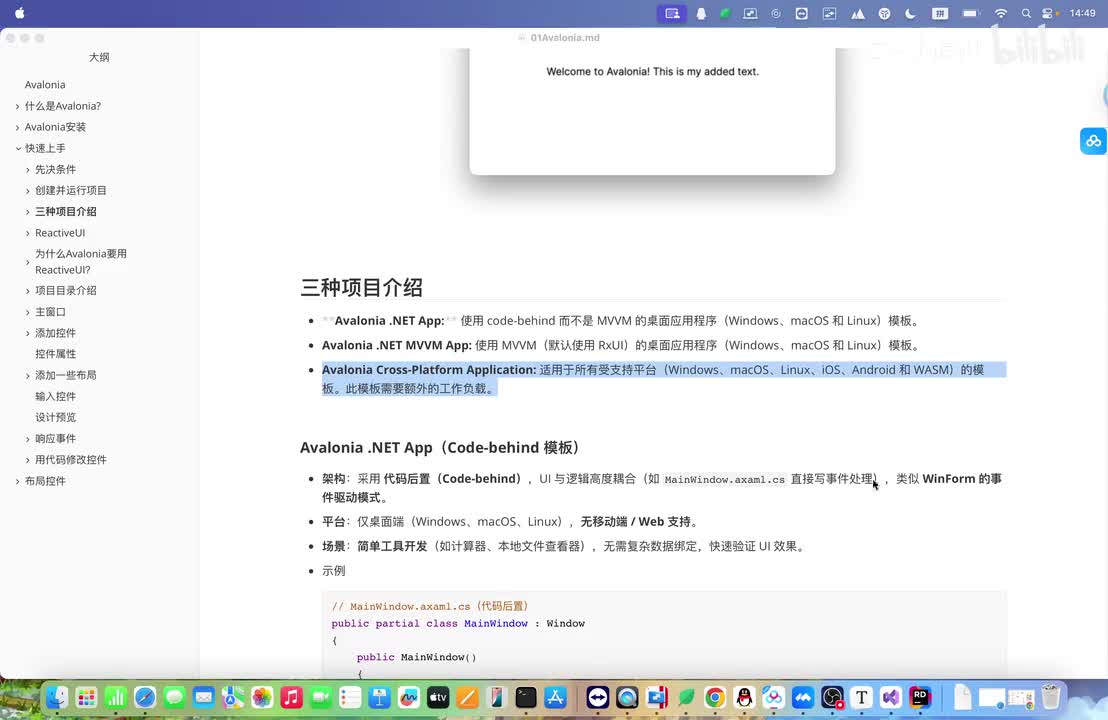Expand 项目目录介绍 outline item
The height and width of the screenshot is (720, 1108).
tap(28, 291)
